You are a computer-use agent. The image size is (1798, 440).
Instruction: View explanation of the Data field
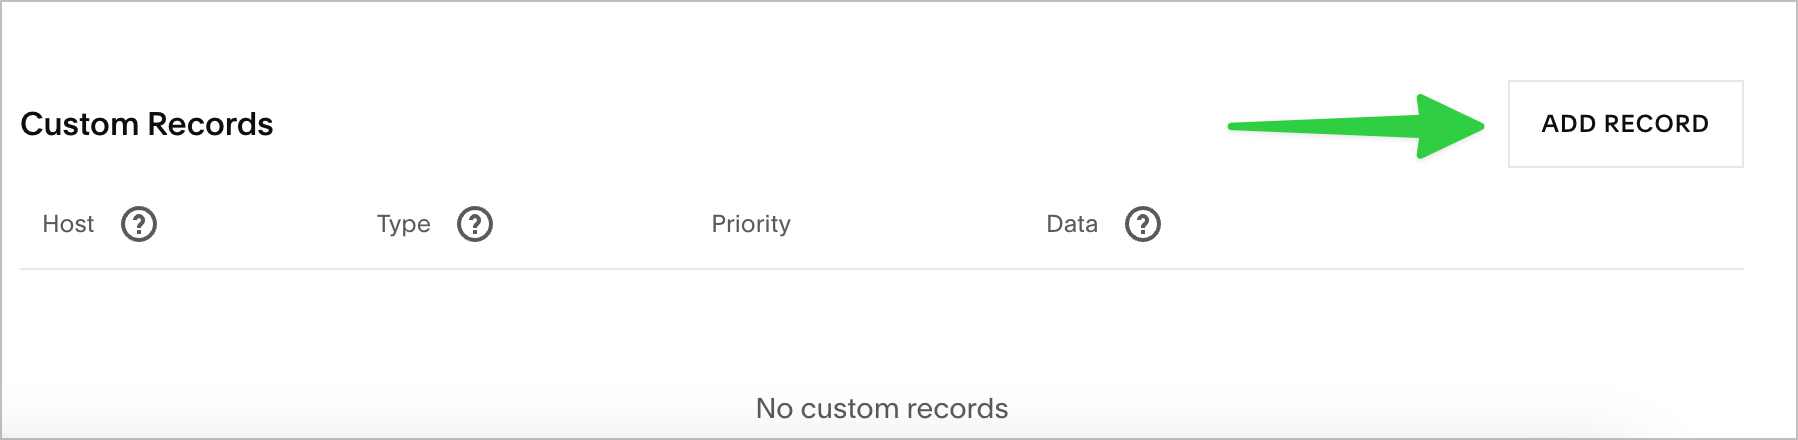point(1143,224)
